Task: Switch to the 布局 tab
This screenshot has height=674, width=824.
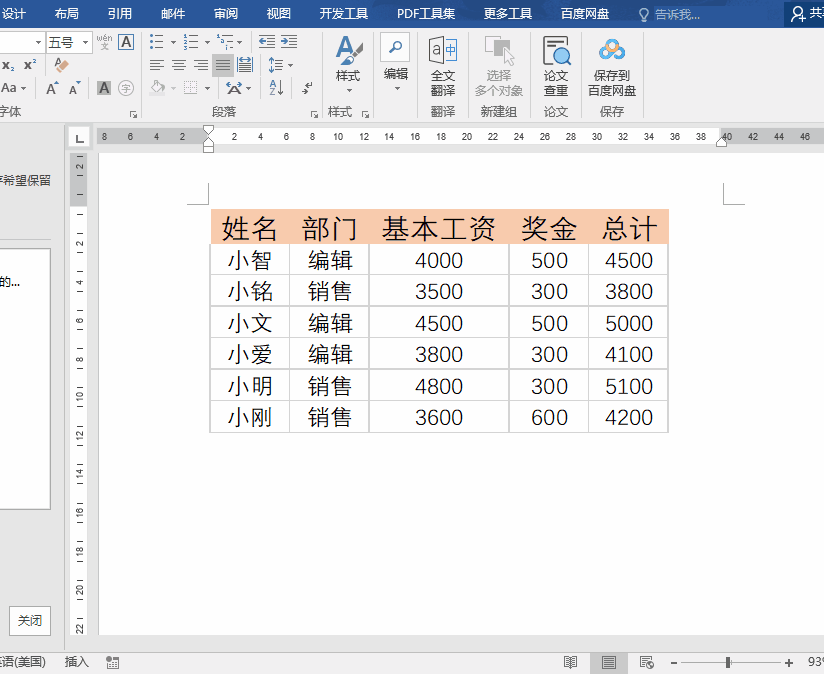Action: pos(67,13)
